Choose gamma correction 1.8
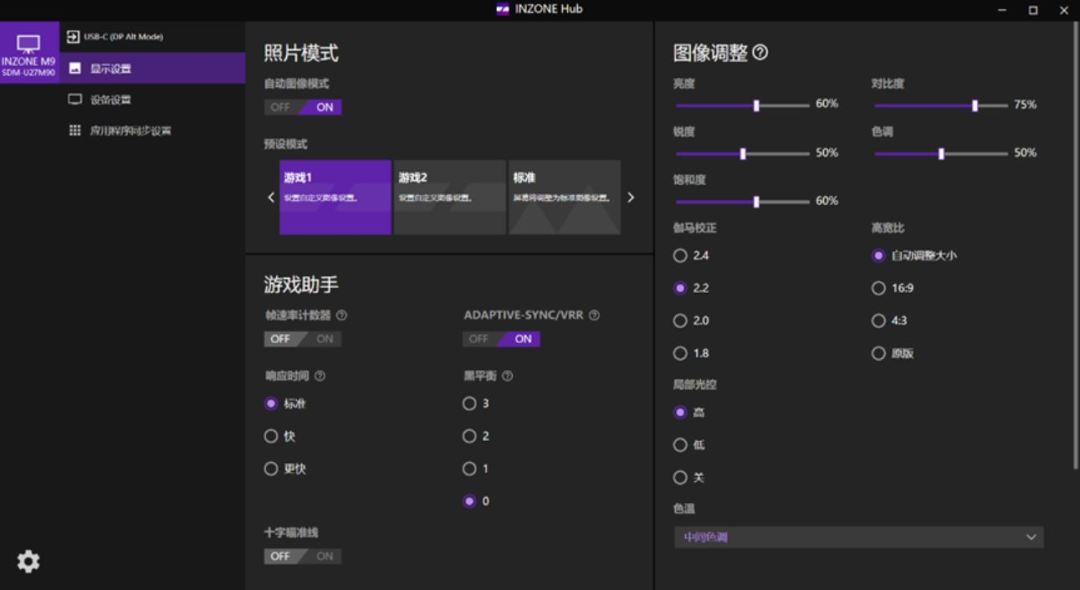 pos(680,353)
